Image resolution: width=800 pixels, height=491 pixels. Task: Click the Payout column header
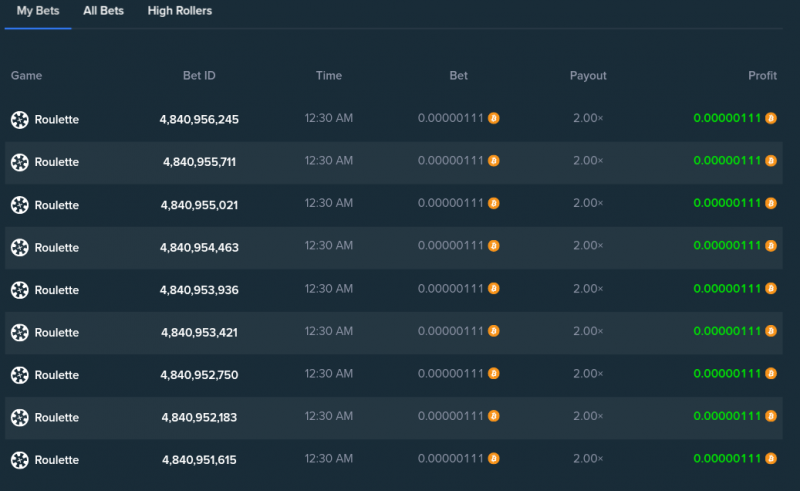588,76
